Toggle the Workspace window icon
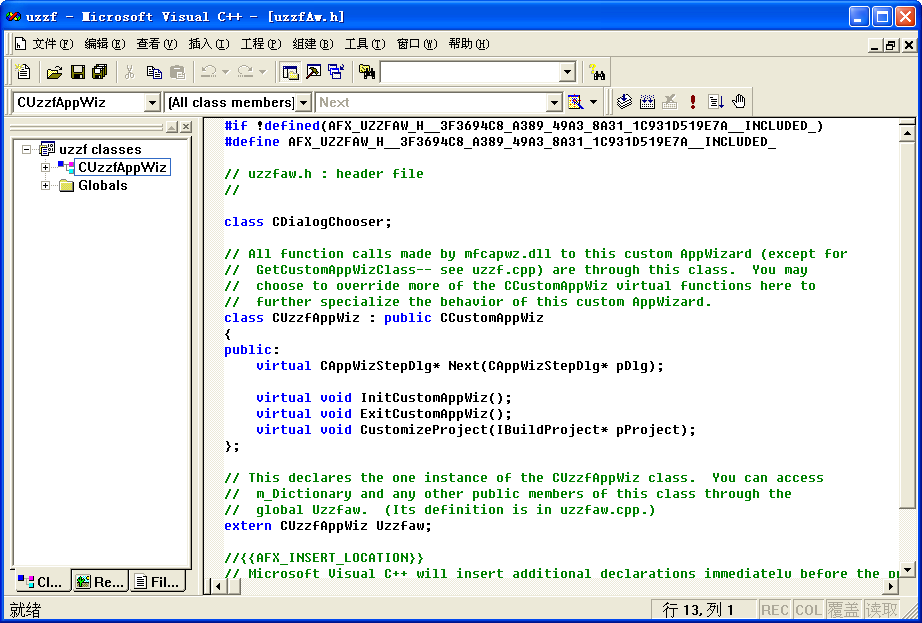The height and width of the screenshot is (623, 922). pos(290,72)
